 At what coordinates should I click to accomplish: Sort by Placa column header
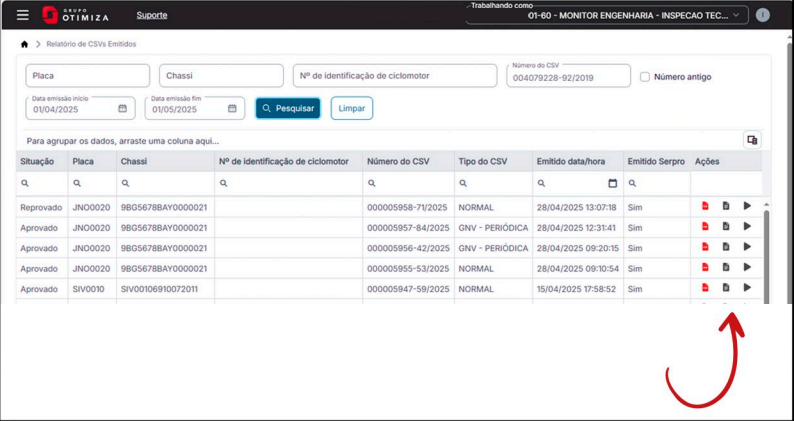pyautogui.click(x=93, y=161)
